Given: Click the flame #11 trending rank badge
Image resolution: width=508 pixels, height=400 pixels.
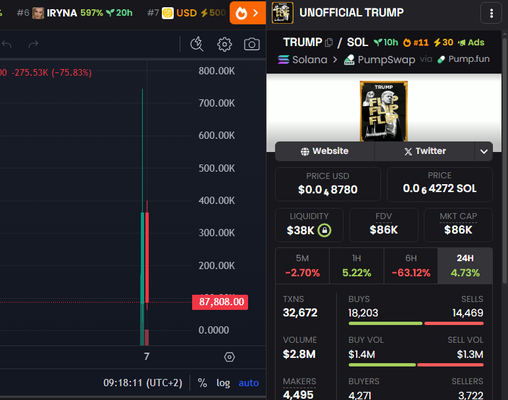Looking at the screenshot, I should click(416, 43).
